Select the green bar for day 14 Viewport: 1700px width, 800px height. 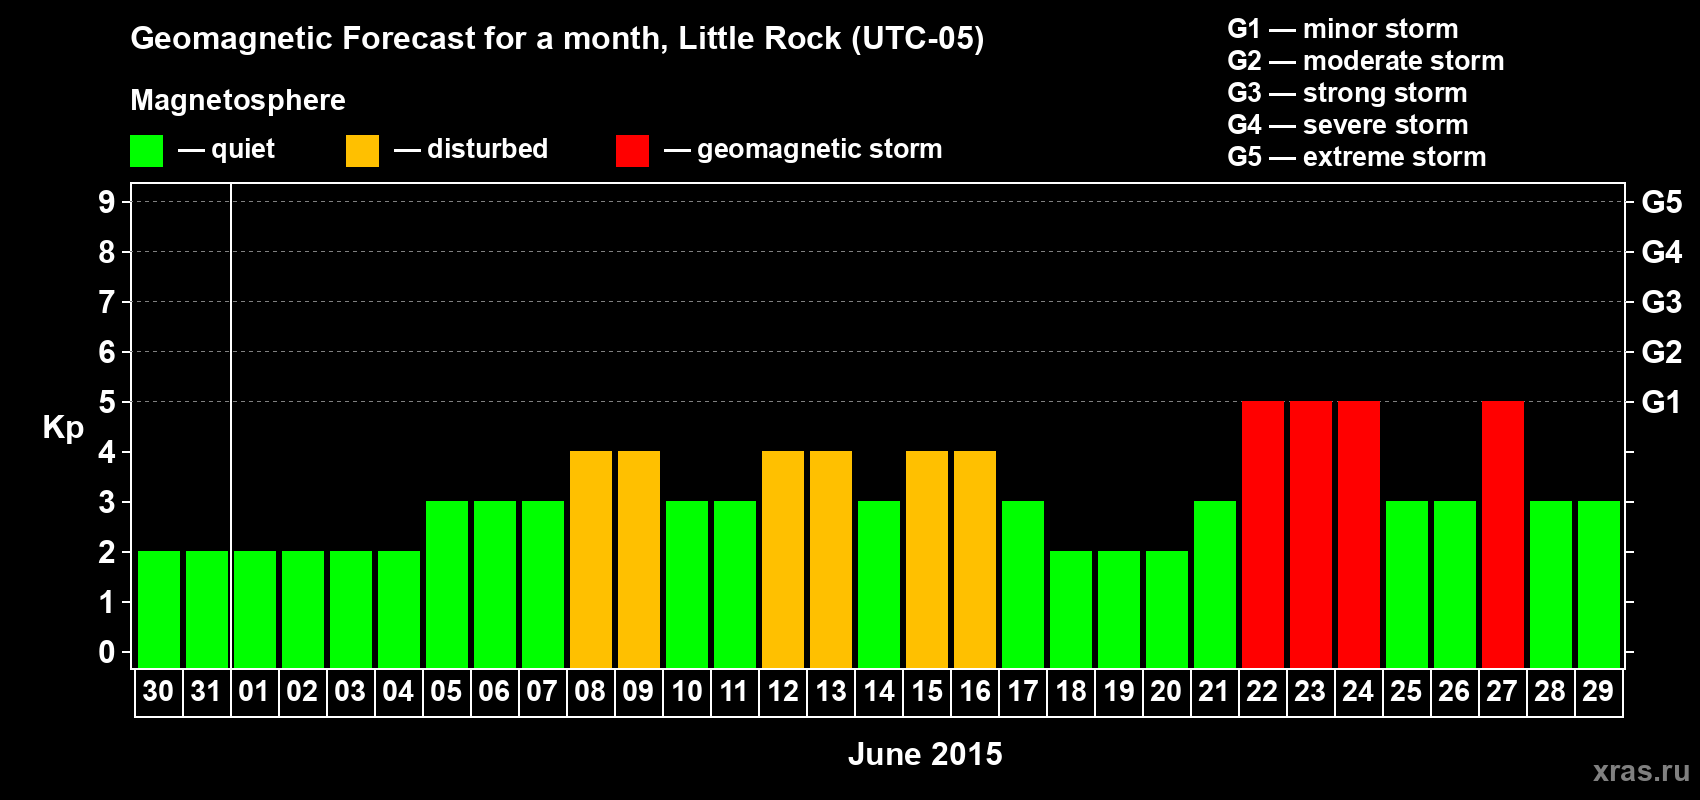[879, 584]
